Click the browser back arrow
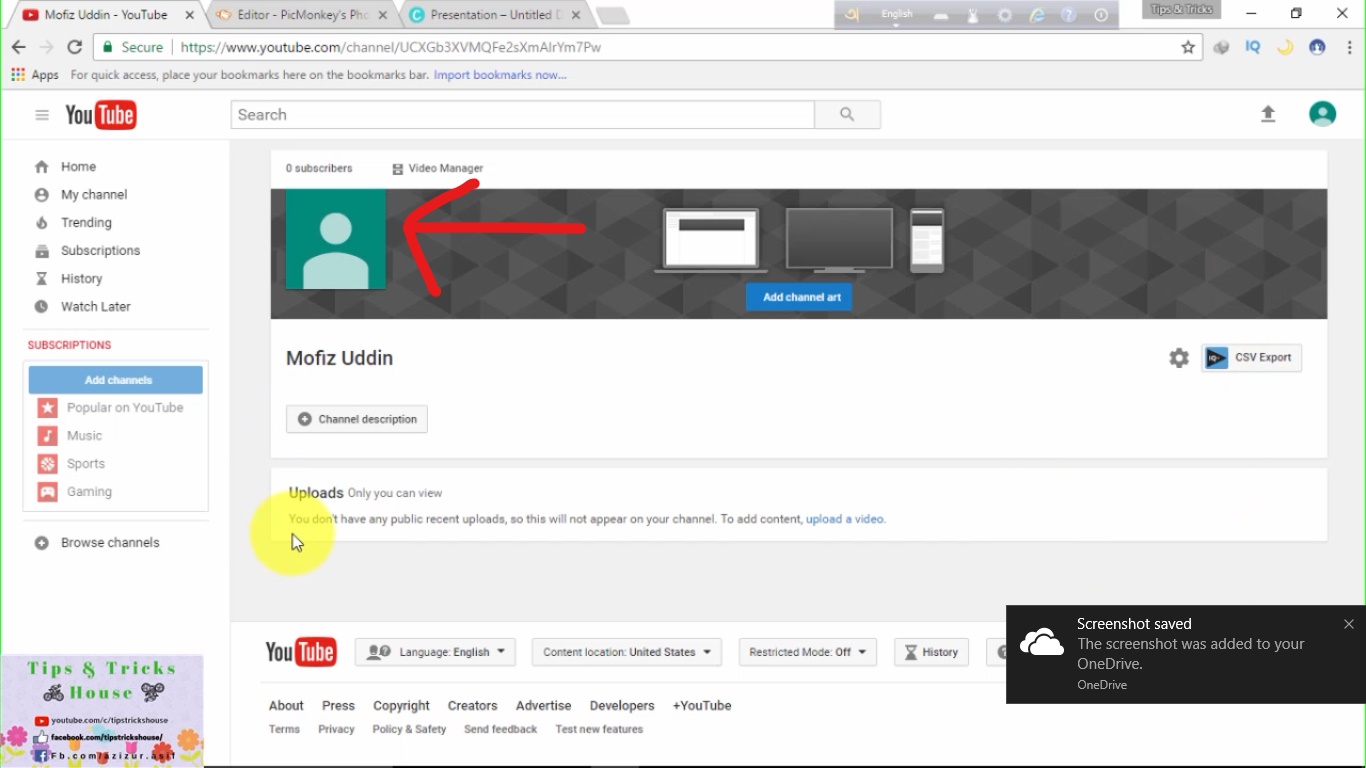The height and width of the screenshot is (768, 1366). coord(18,47)
